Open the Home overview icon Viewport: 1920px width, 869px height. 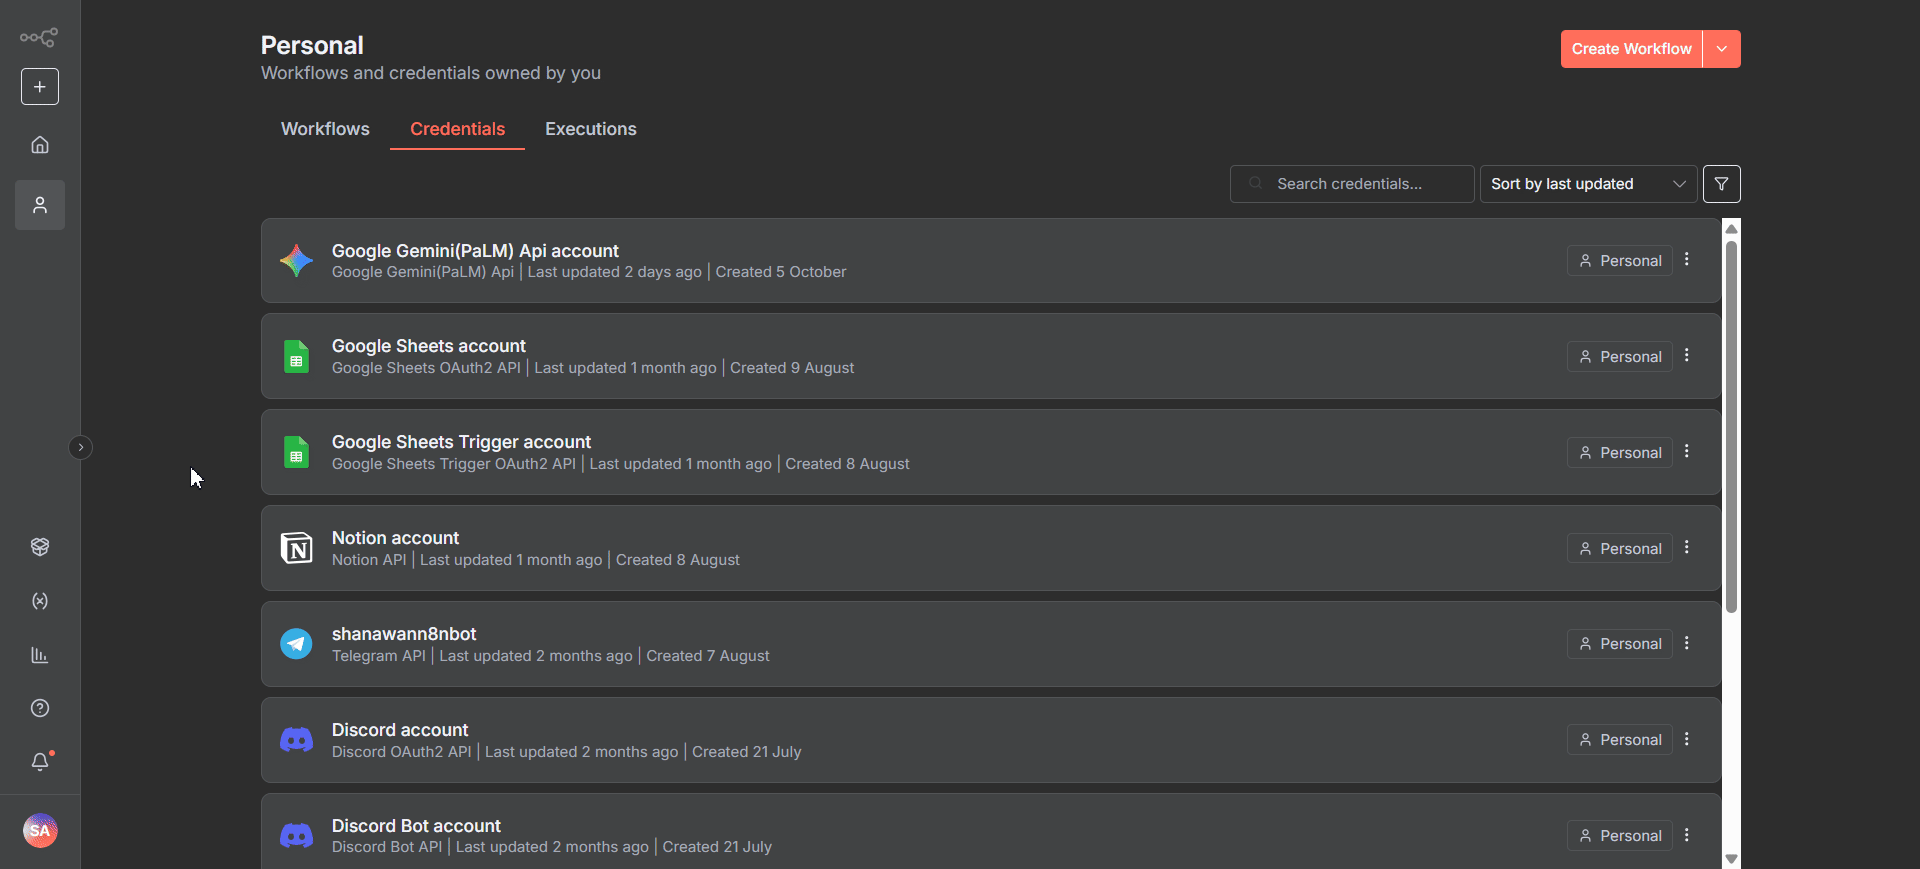pyautogui.click(x=39, y=144)
